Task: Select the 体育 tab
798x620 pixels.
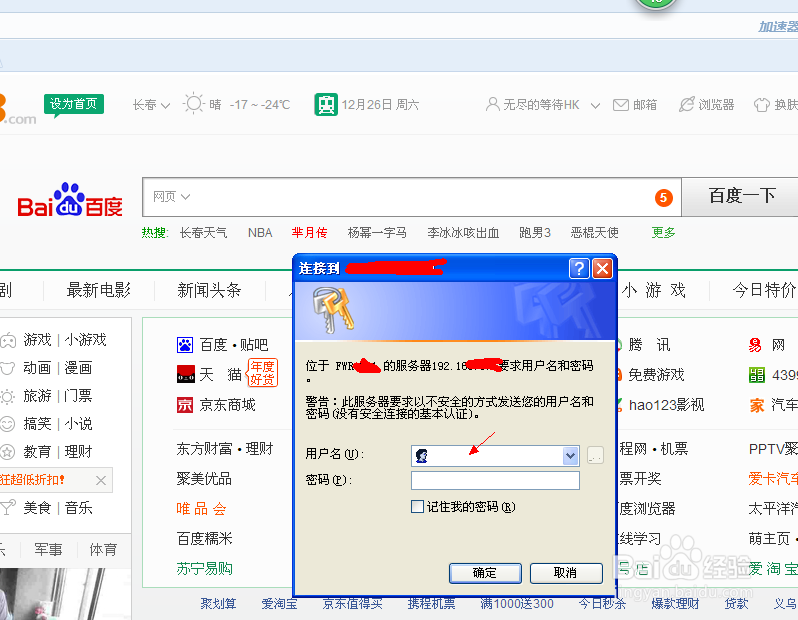Action: [103, 549]
